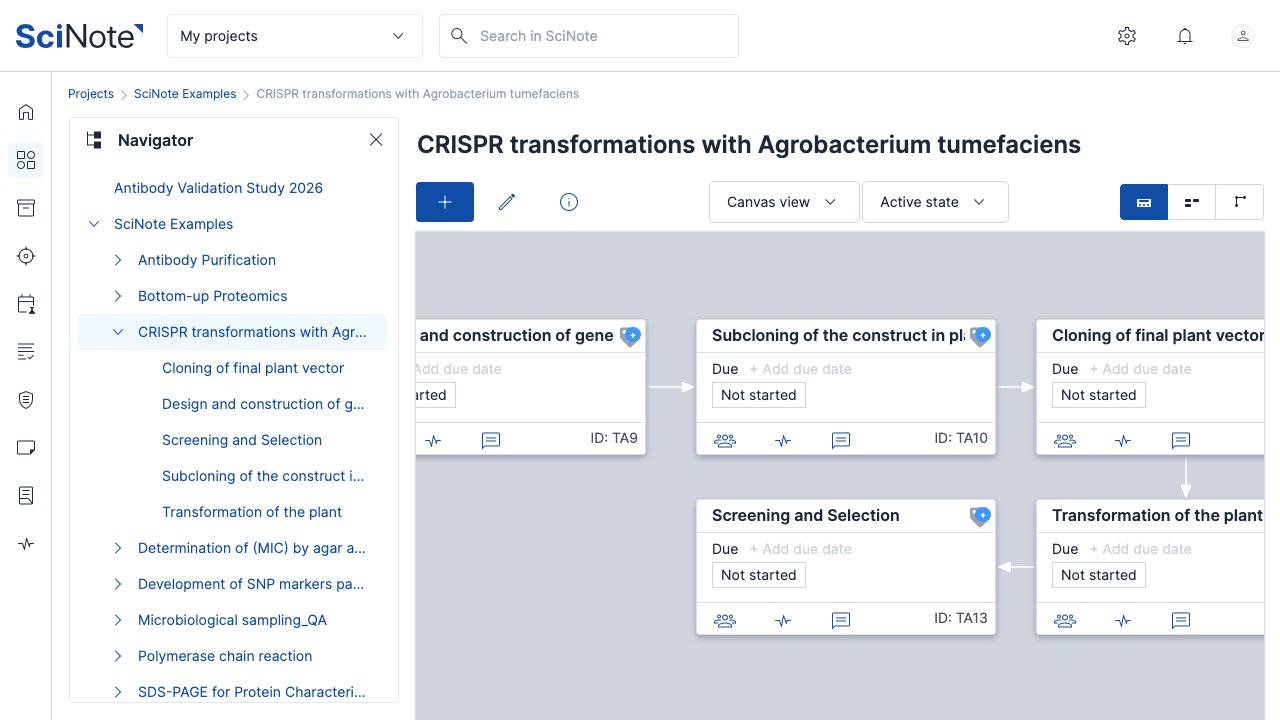Viewport: 1280px width, 720px height.
Task: Close the Navigator panel
Action: pos(376,140)
